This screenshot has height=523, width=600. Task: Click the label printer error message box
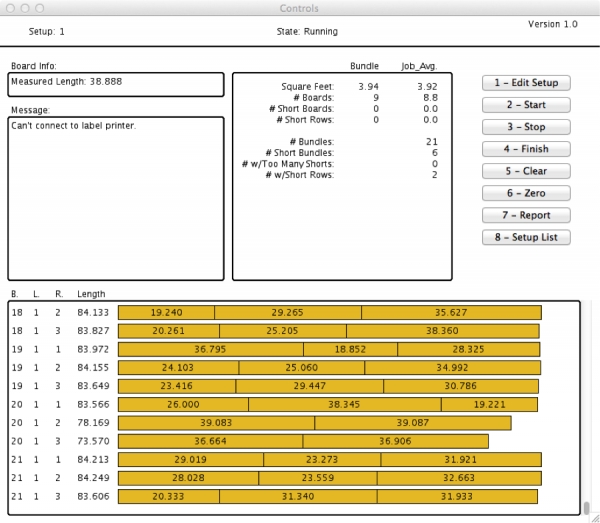115,198
